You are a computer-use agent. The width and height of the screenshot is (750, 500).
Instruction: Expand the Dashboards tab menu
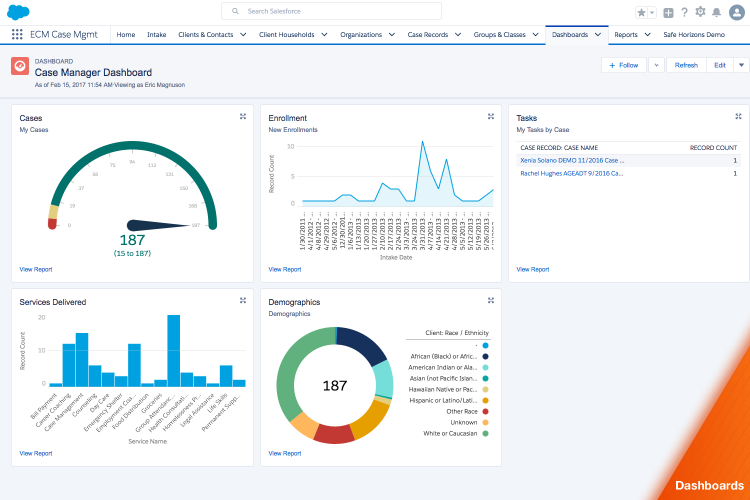point(598,34)
